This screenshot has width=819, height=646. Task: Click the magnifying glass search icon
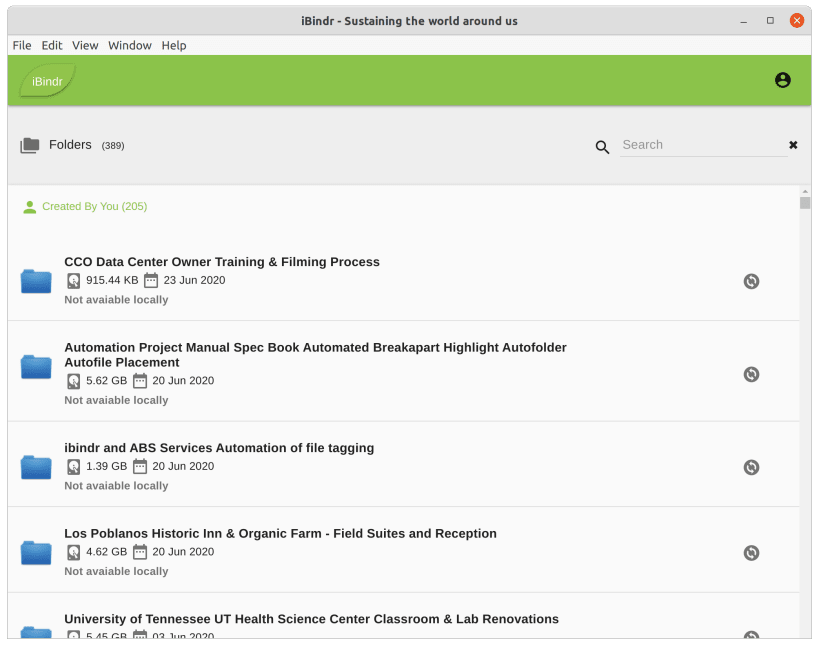pyautogui.click(x=602, y=147)
